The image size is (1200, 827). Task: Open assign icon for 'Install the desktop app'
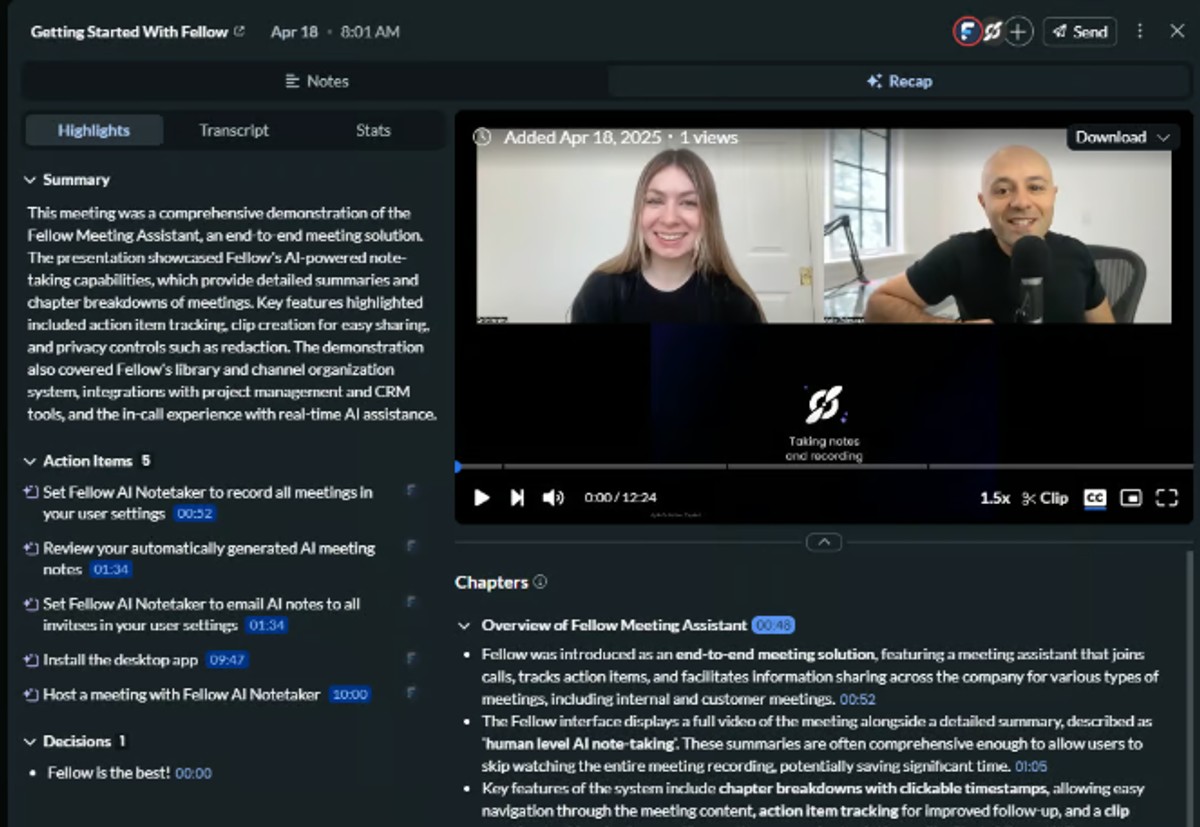(x=410, y=659)
